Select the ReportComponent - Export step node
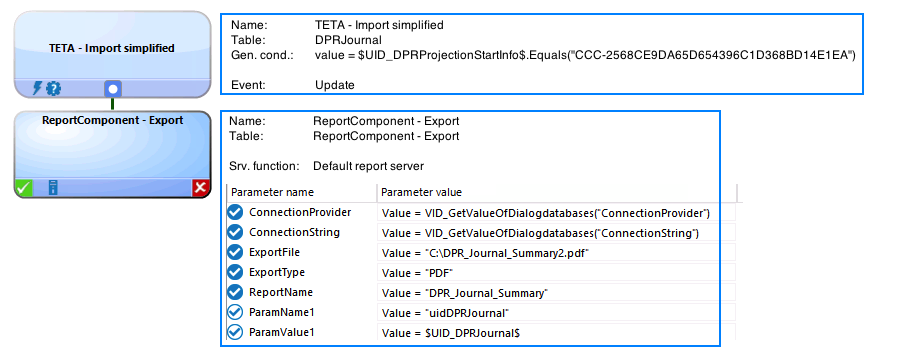 [x=112, y=154]
